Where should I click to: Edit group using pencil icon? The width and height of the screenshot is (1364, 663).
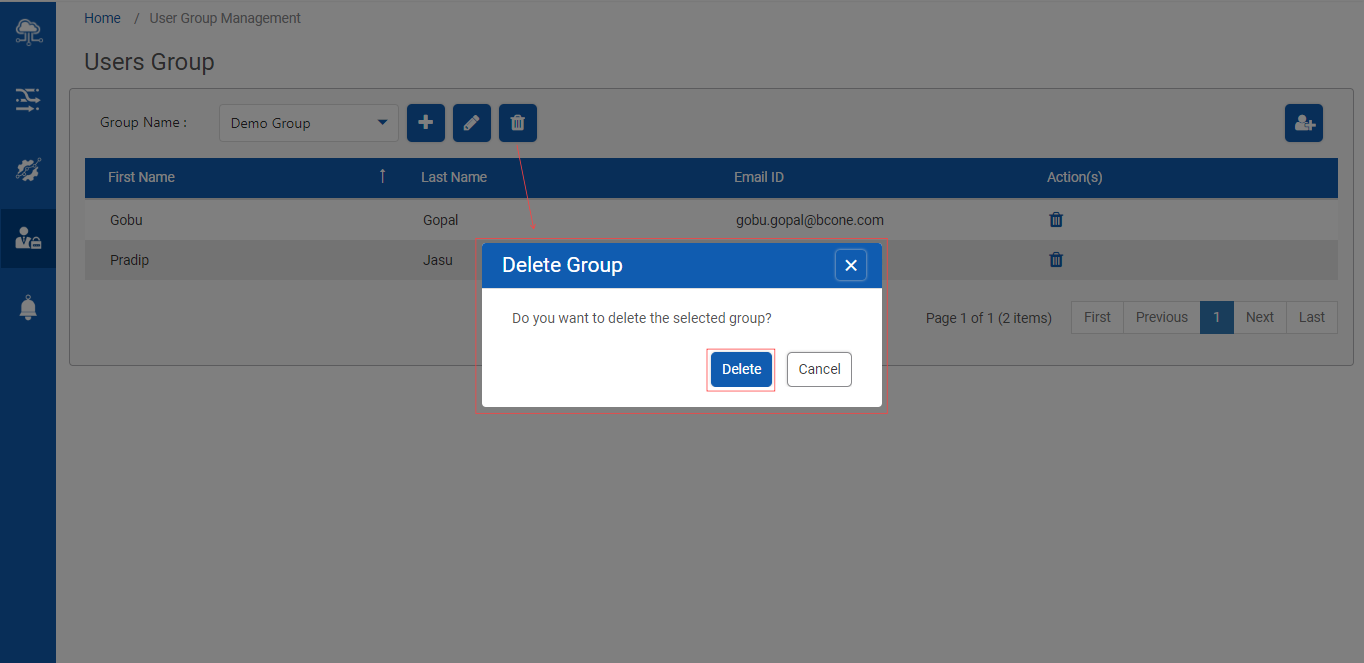[x=472, y=123]
